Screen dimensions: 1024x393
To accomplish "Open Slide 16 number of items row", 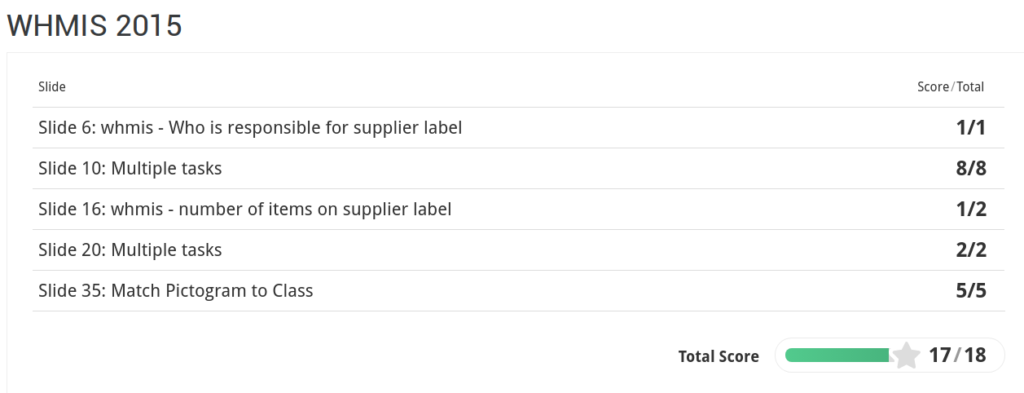I will [x=519, y=209].
